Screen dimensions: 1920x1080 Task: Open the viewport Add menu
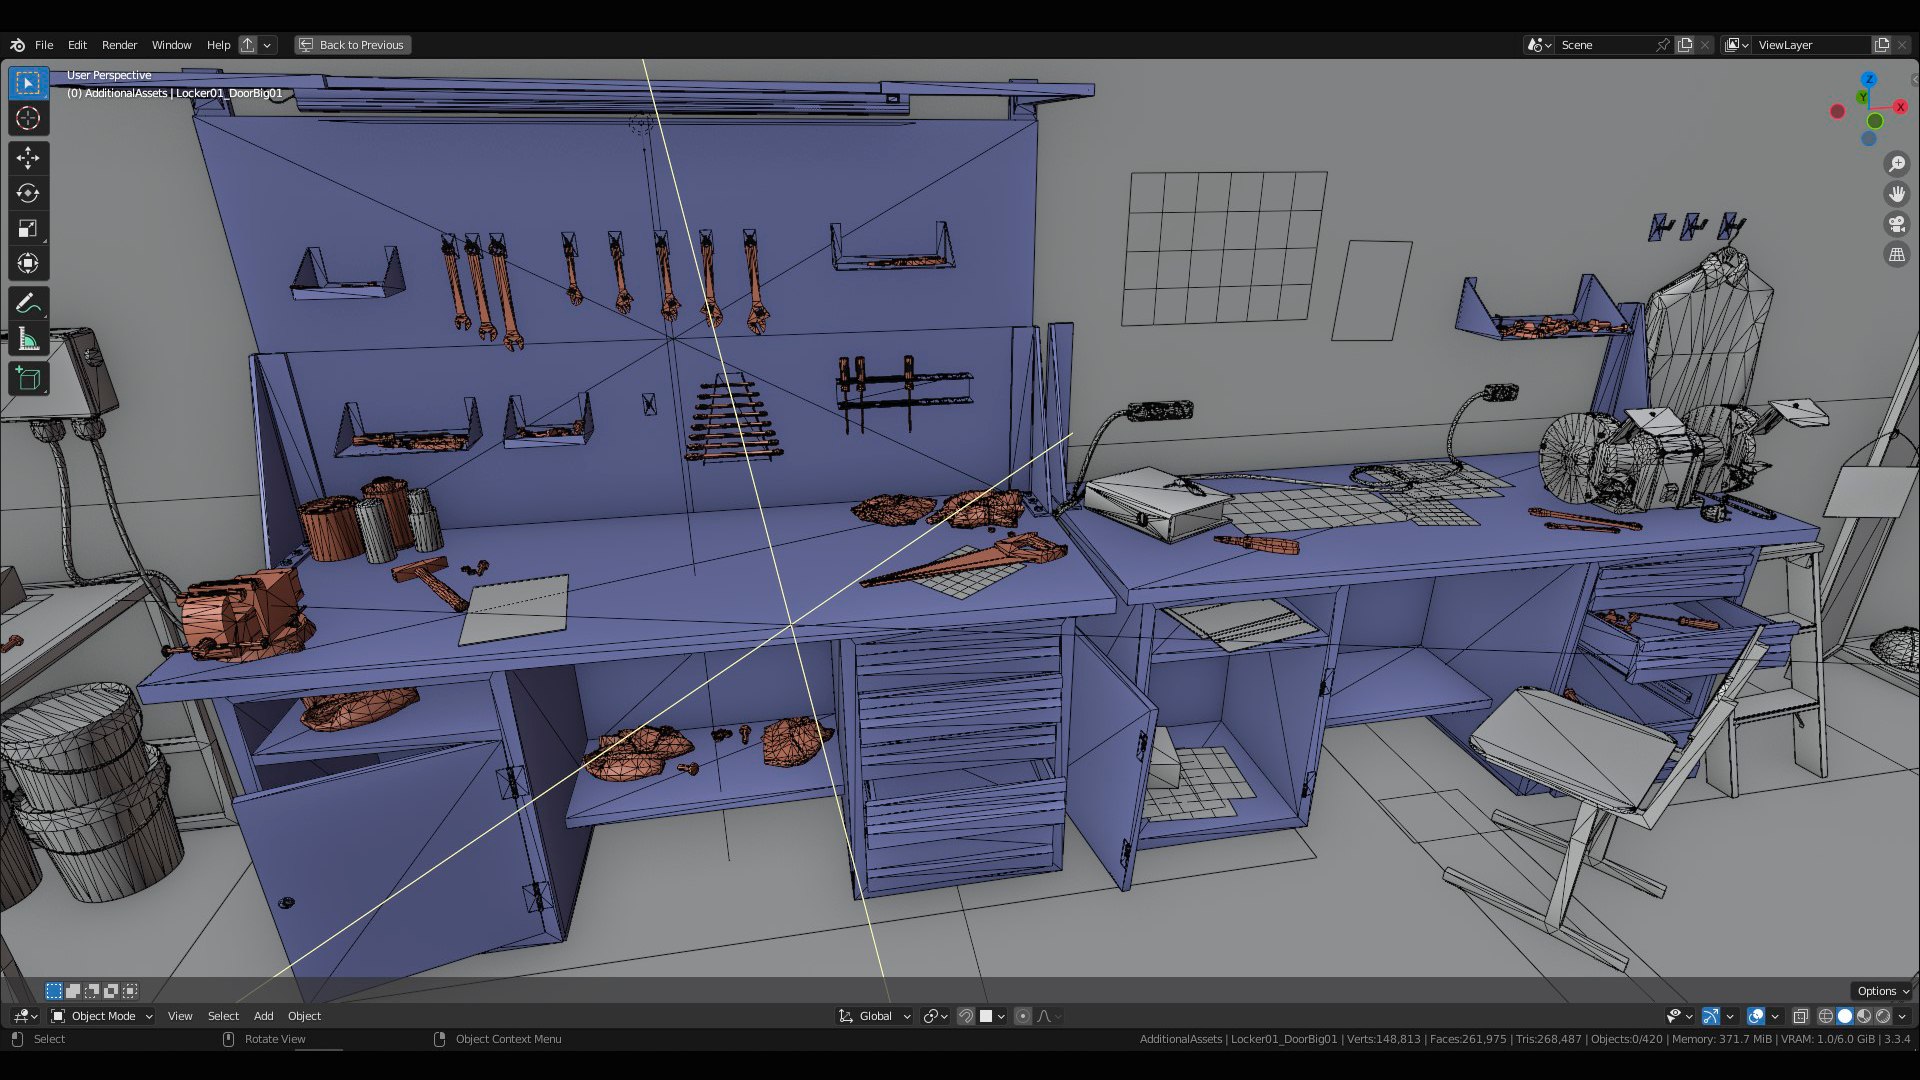(x=263, y=1016)
